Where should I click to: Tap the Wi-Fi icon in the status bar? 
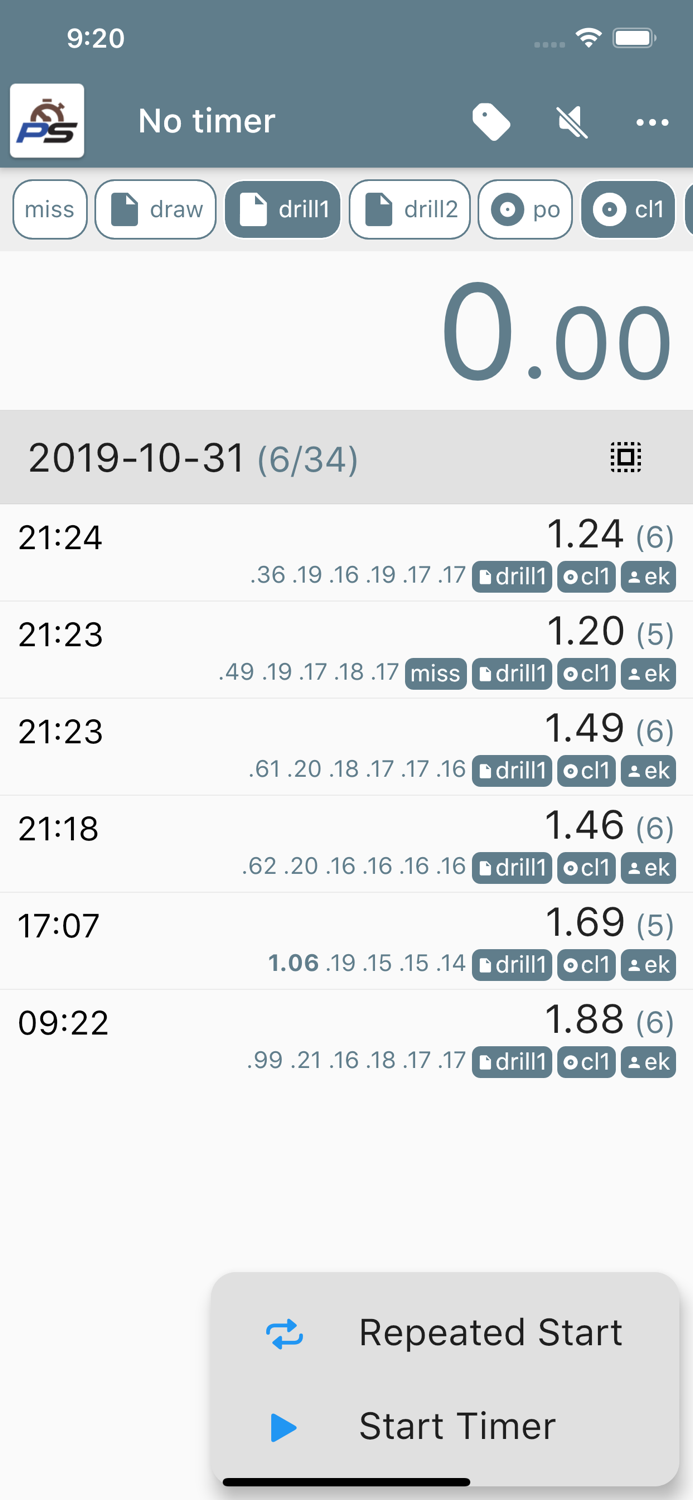click(x=588, y=38)
